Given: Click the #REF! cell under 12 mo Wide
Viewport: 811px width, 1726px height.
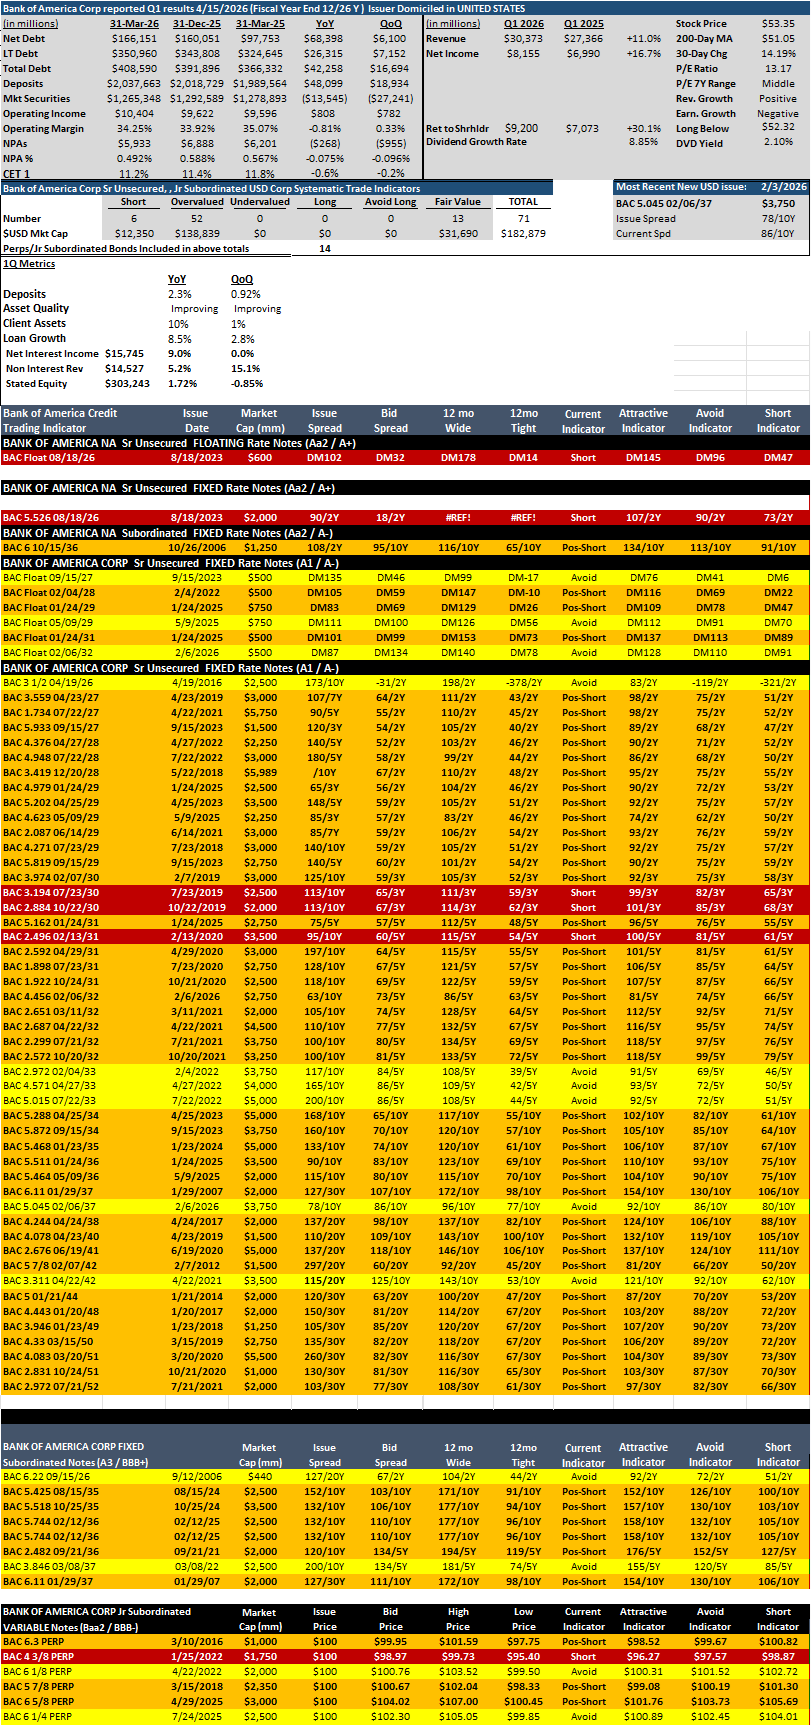Looking at the screenshot, I should click(458, 517).
